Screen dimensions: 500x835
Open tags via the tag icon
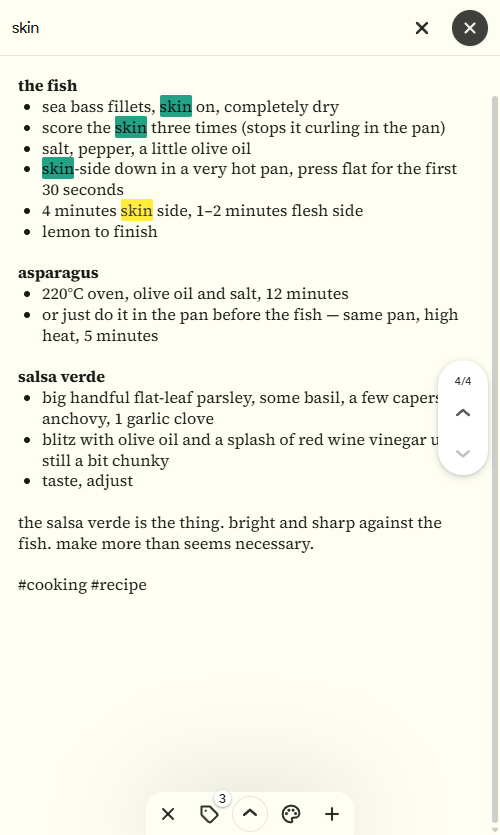(209, 814)
